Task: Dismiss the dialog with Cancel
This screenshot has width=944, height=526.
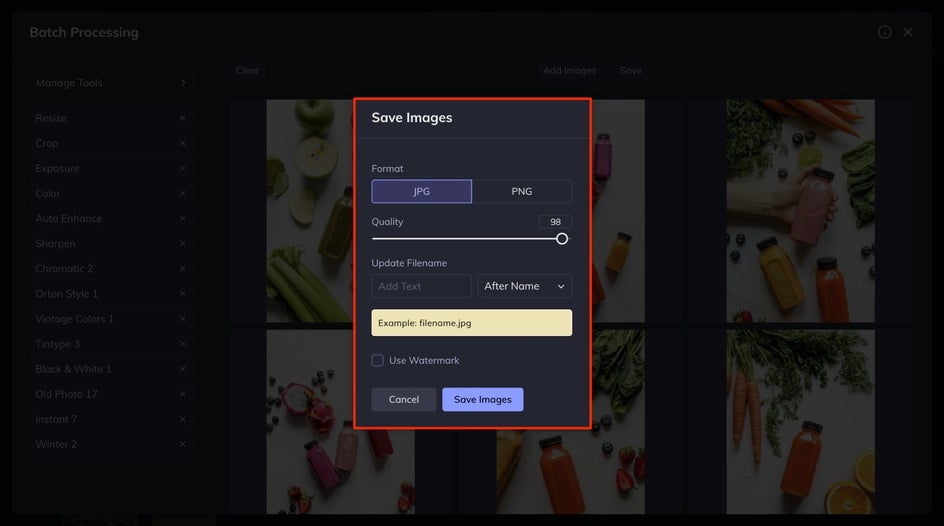Action: coord(403,400)
